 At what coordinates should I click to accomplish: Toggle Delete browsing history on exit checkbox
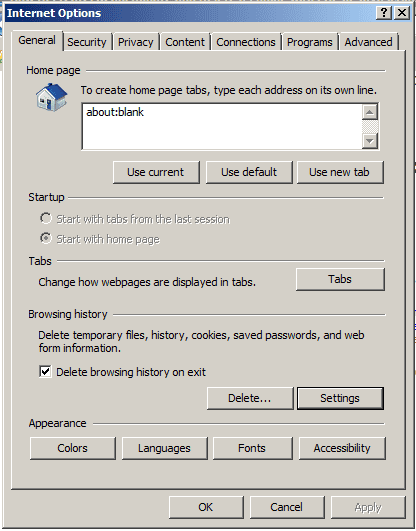[45, 371]
